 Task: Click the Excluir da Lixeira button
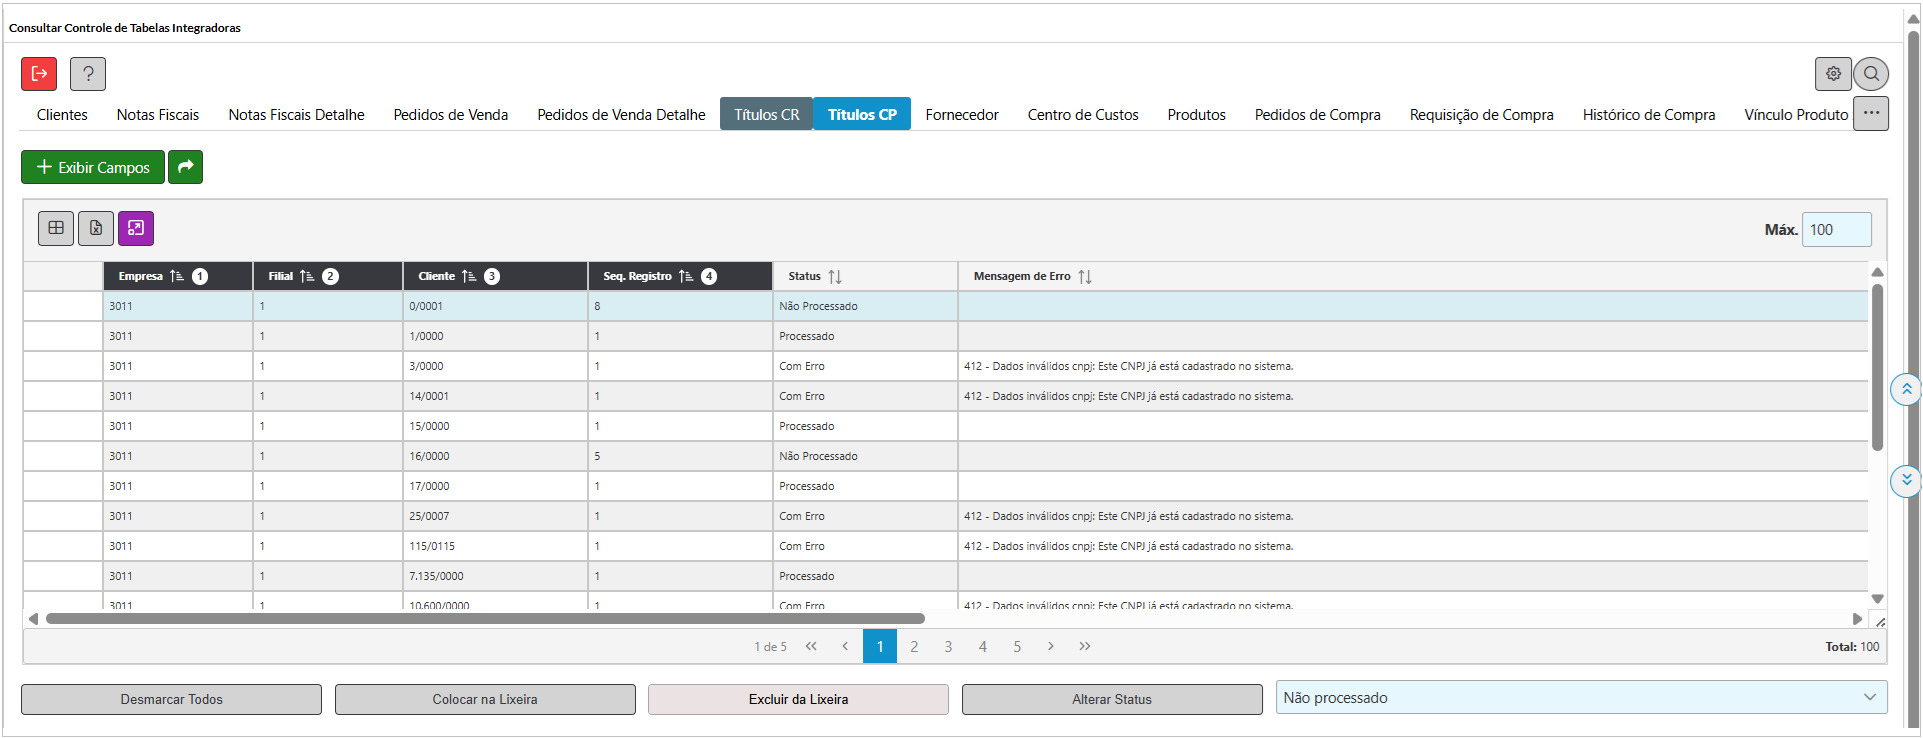[798, 699]
